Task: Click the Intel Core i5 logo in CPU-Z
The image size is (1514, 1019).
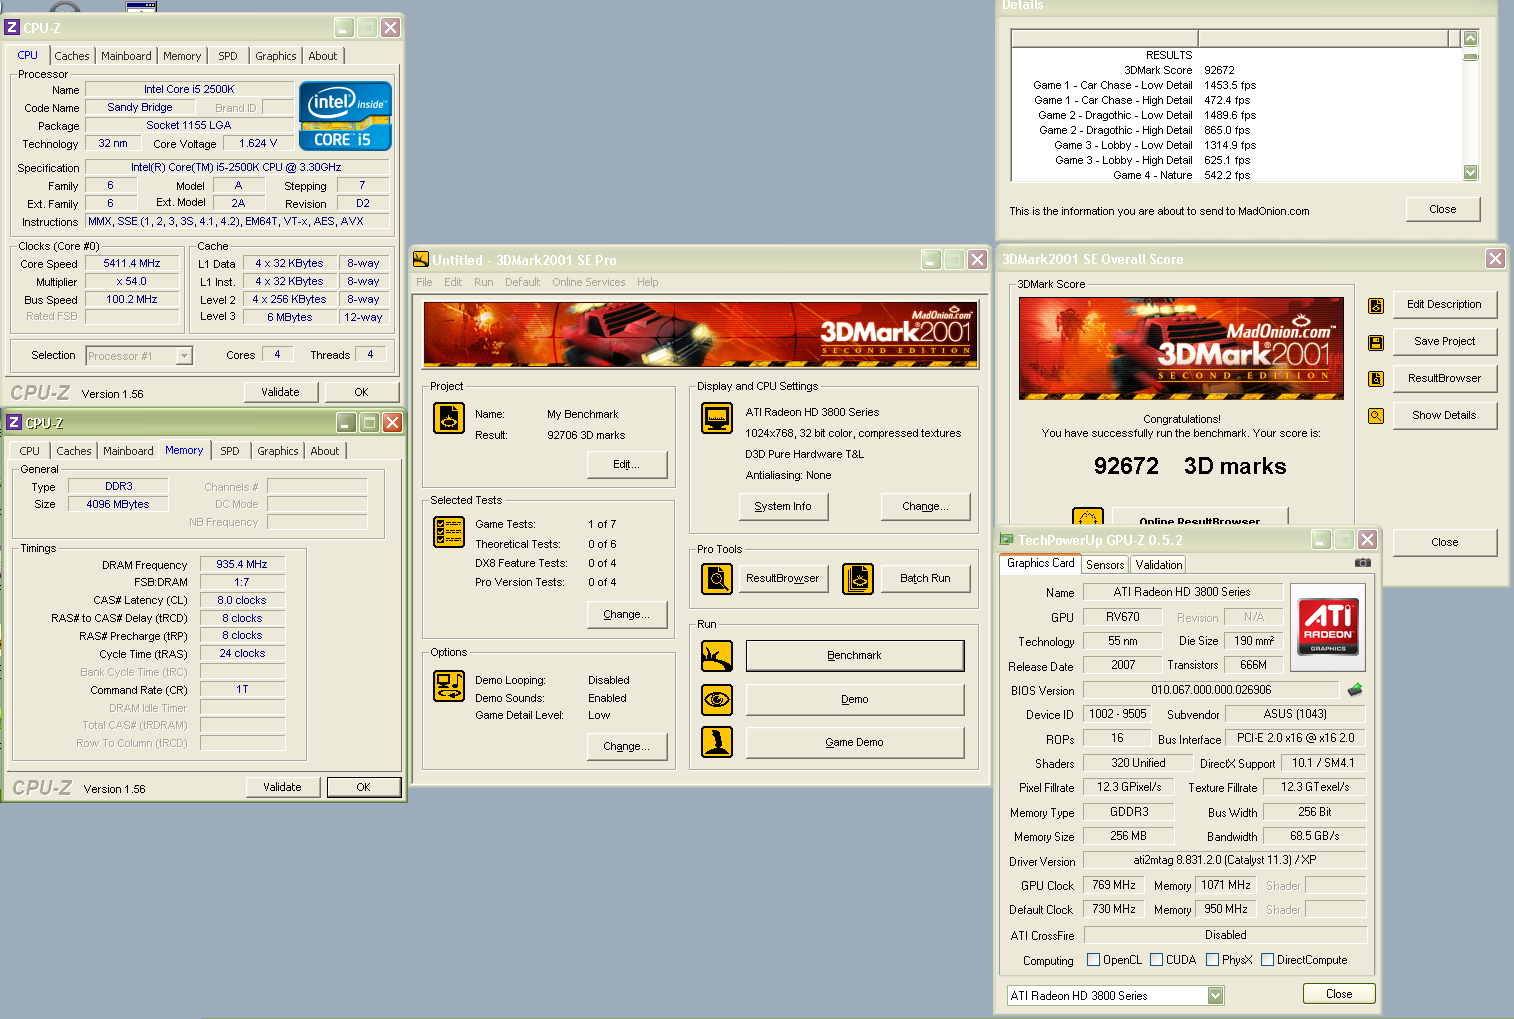Action: (345, 116)
